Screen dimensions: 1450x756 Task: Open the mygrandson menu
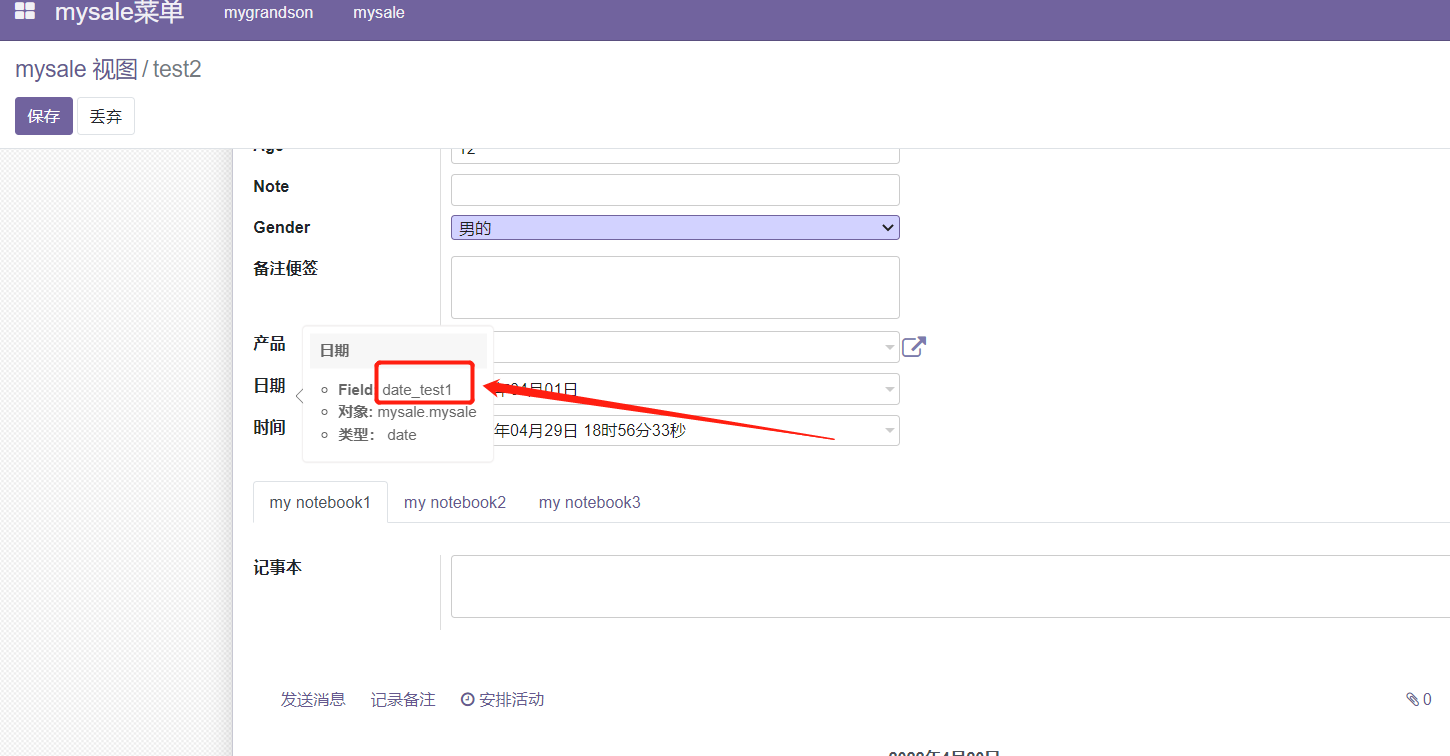point(268,13)
